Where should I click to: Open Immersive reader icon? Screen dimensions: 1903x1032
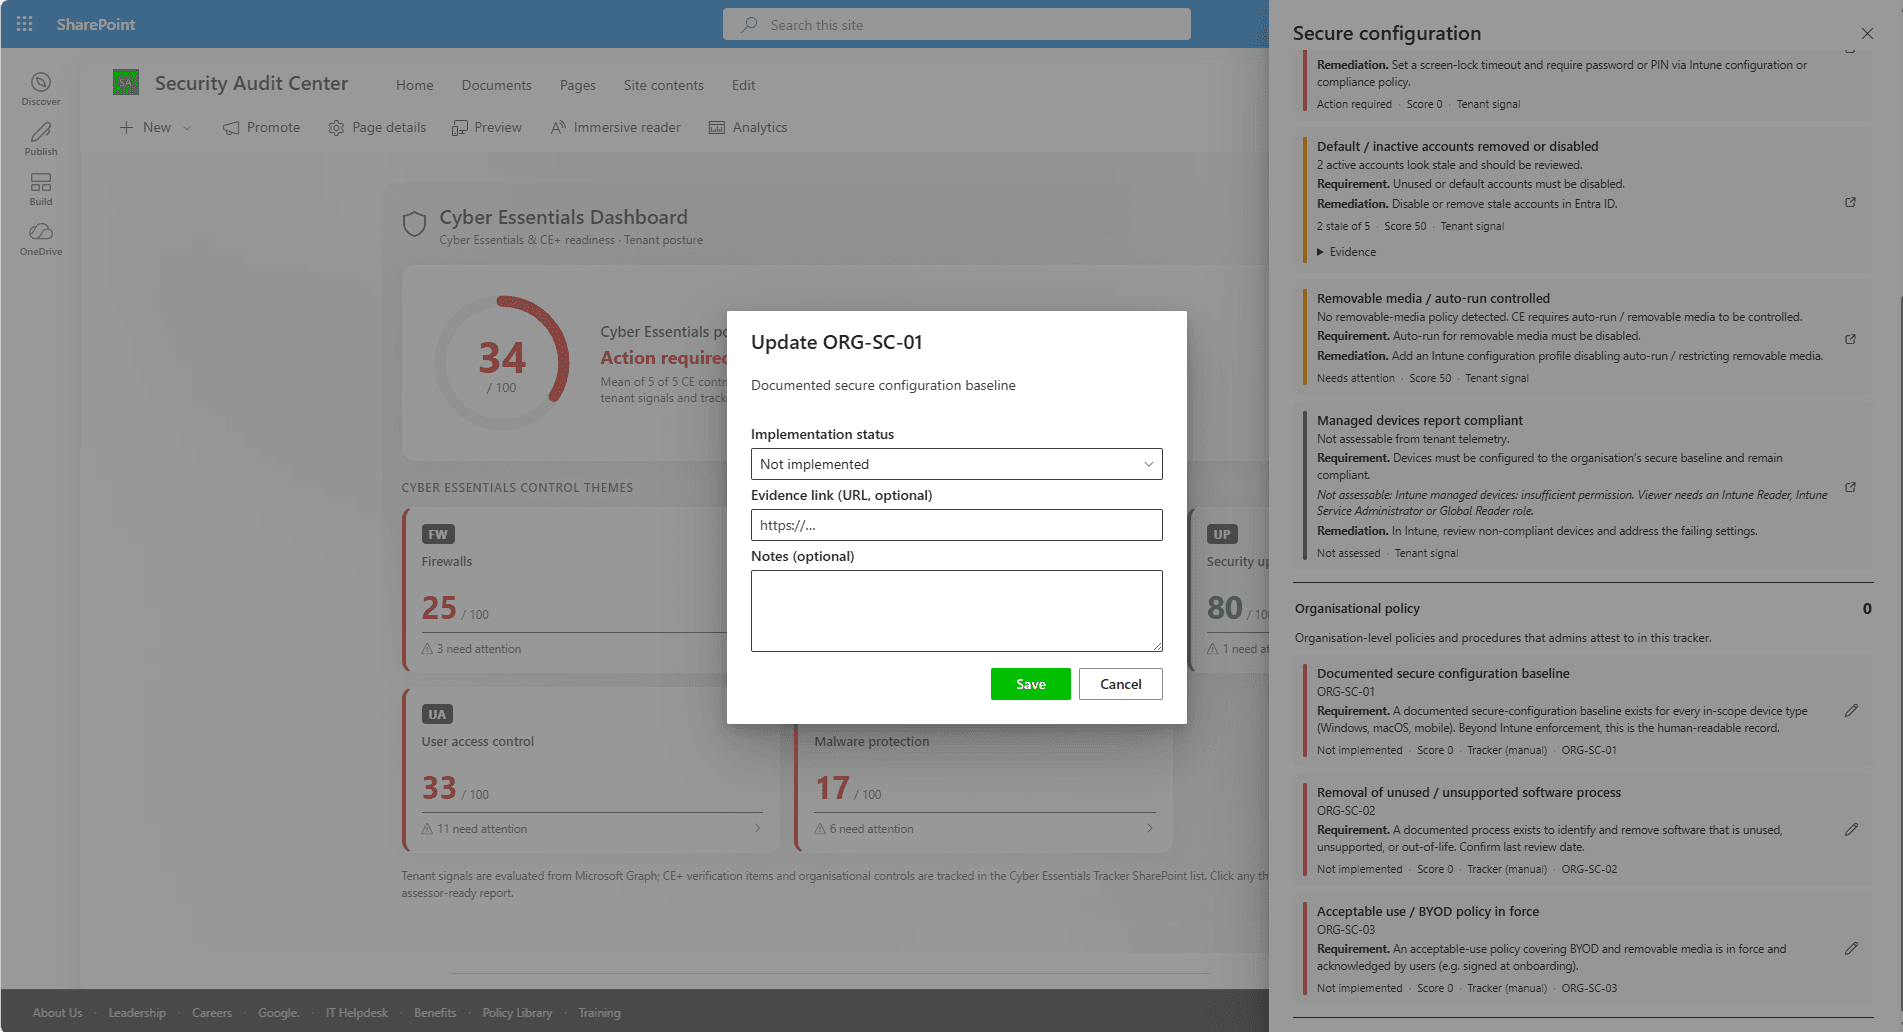coord(558,127)
